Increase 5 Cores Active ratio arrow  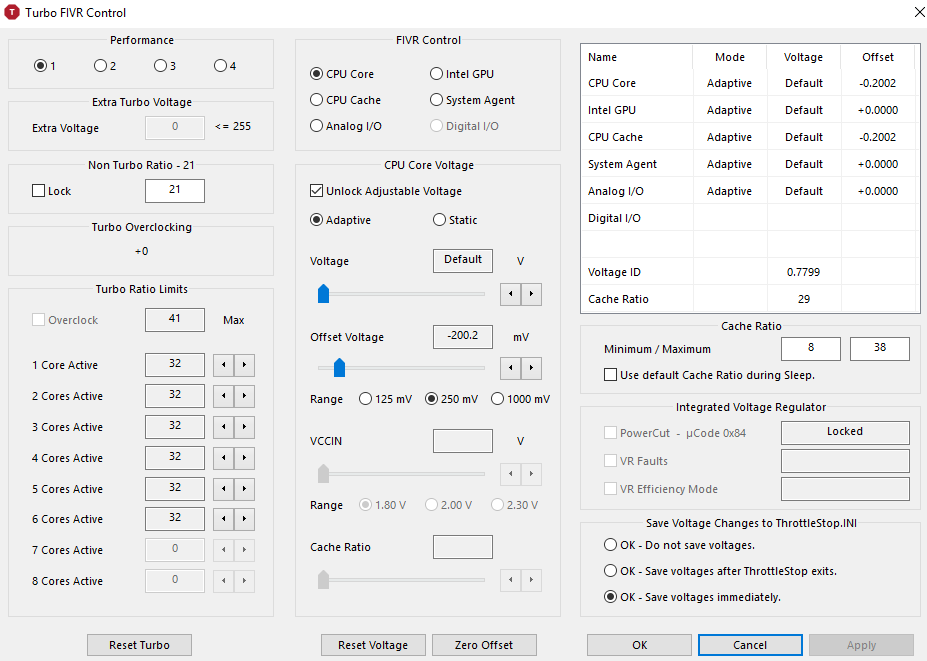244,488
